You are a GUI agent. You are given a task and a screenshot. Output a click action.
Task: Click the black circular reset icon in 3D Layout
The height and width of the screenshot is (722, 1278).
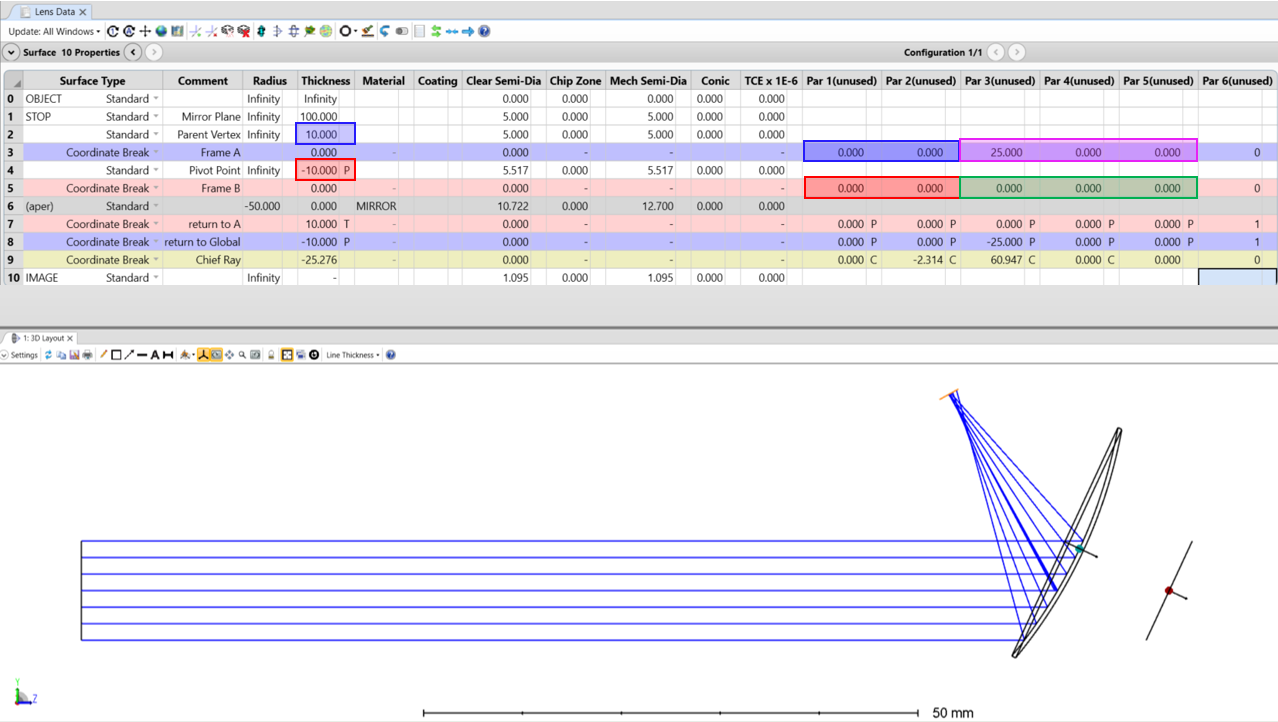(314, 355)
